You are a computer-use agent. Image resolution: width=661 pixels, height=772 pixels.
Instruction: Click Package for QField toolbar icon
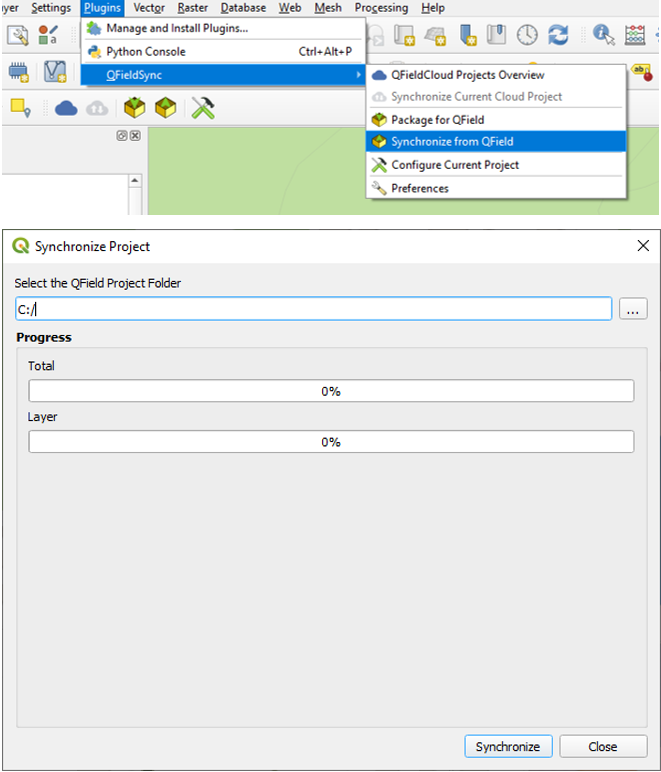click(134, 107)
